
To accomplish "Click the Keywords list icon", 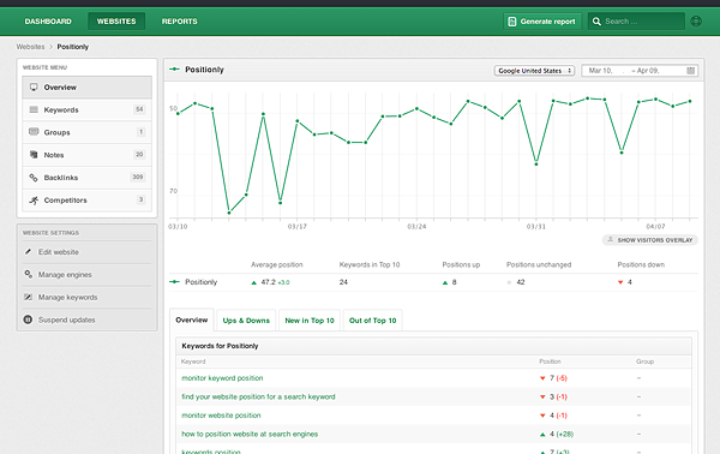I will click(x=34, y=110).
